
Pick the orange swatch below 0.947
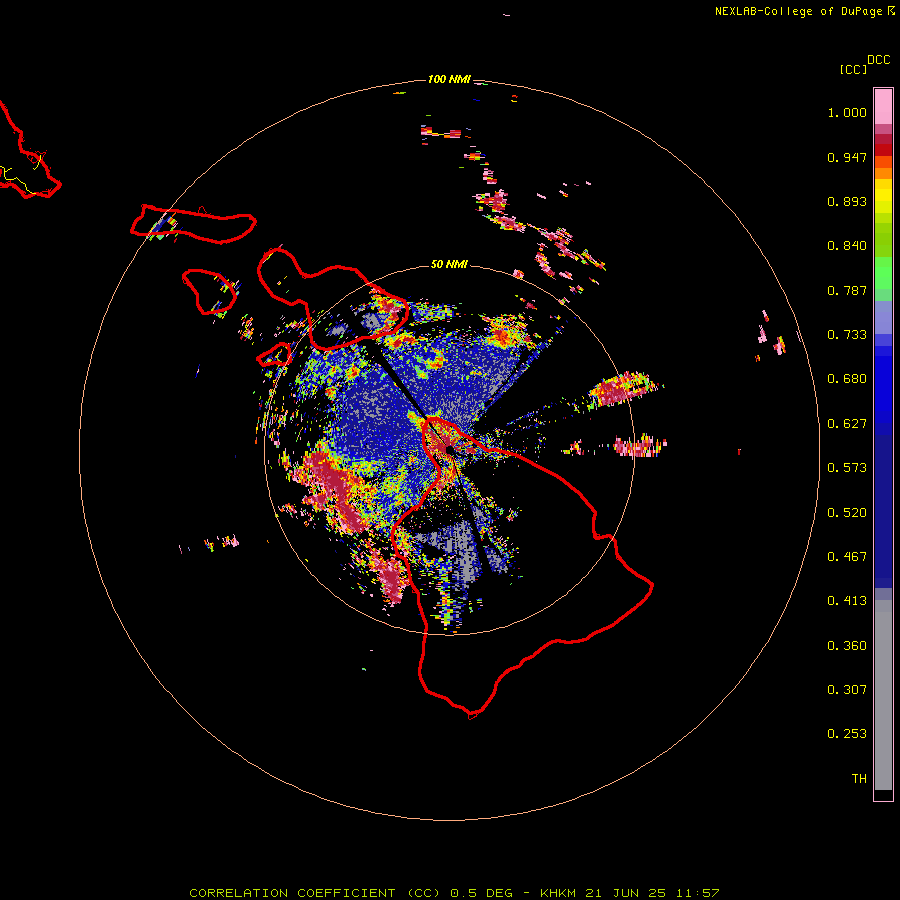tap(883, 173)
